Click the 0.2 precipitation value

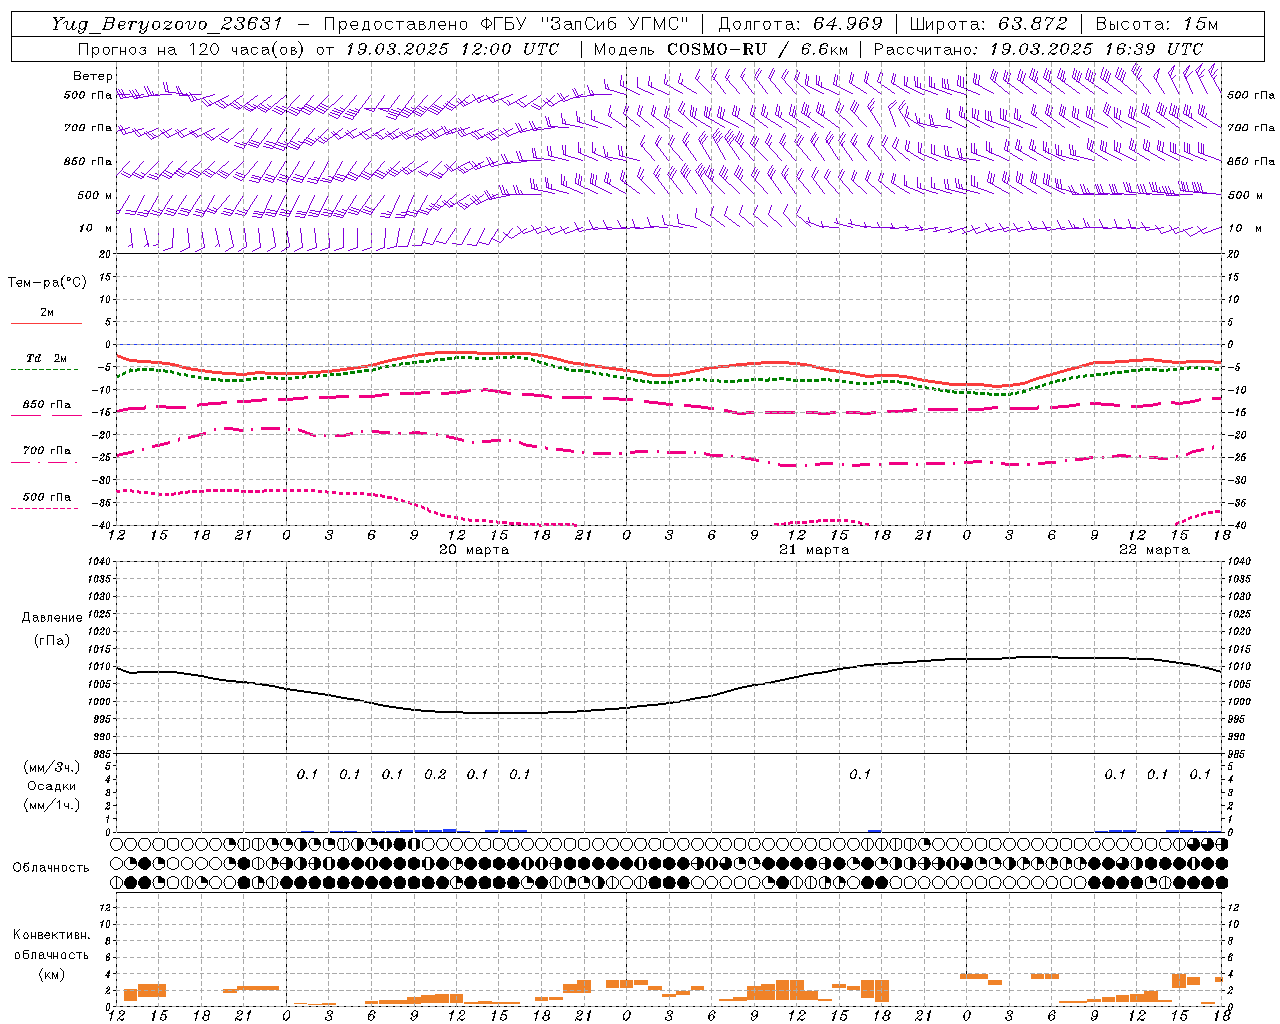pos(435,774)
